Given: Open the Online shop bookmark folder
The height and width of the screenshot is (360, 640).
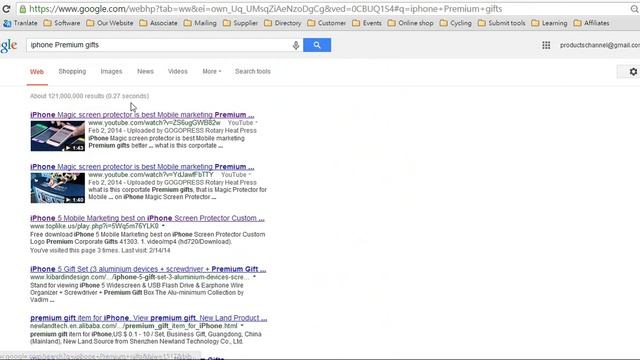Looking at the screenshot, I should (x=410, y=23).
